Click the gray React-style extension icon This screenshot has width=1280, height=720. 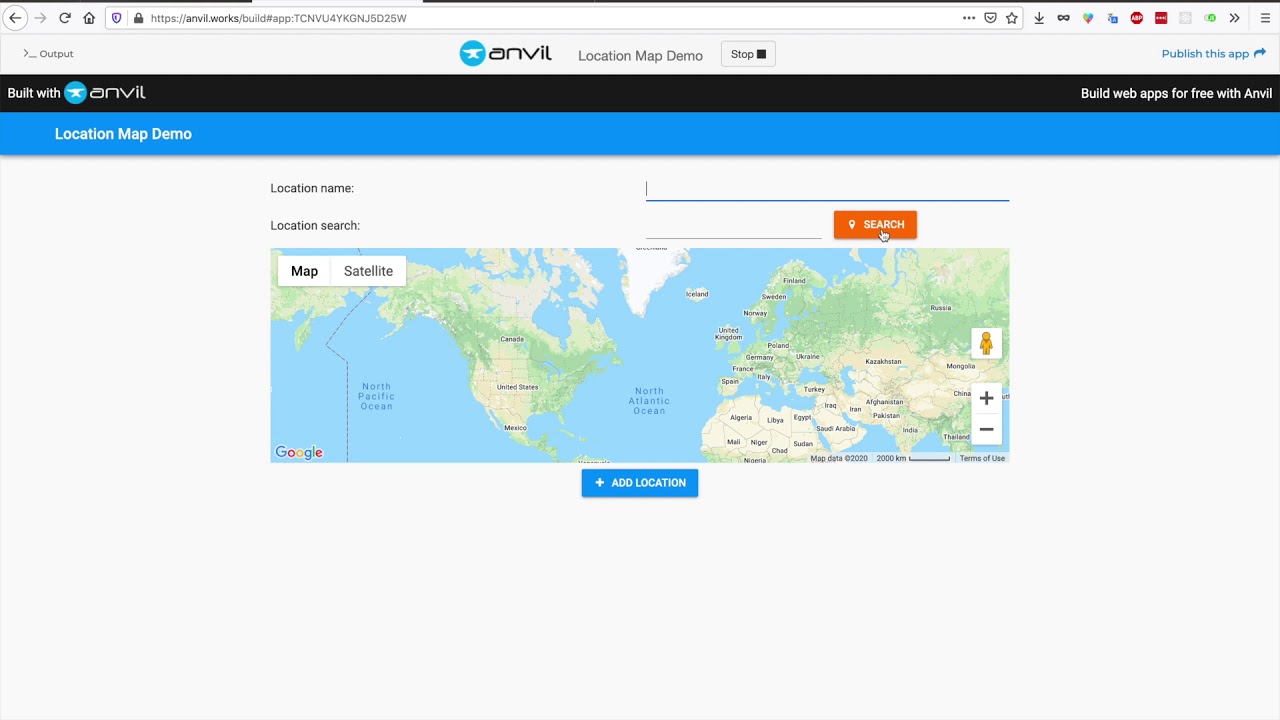click(1186, 18)
